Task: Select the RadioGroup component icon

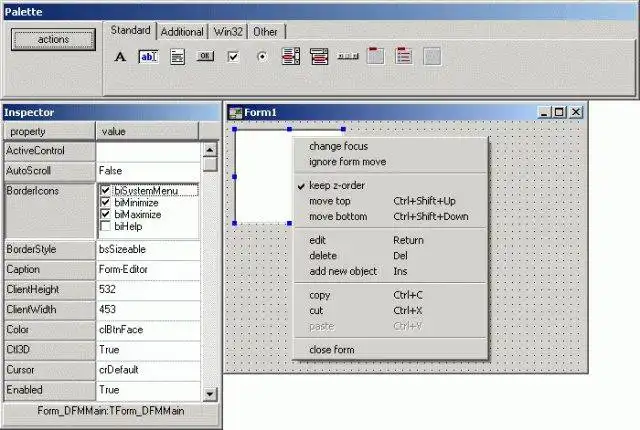Action: click(x=403, y=56)
